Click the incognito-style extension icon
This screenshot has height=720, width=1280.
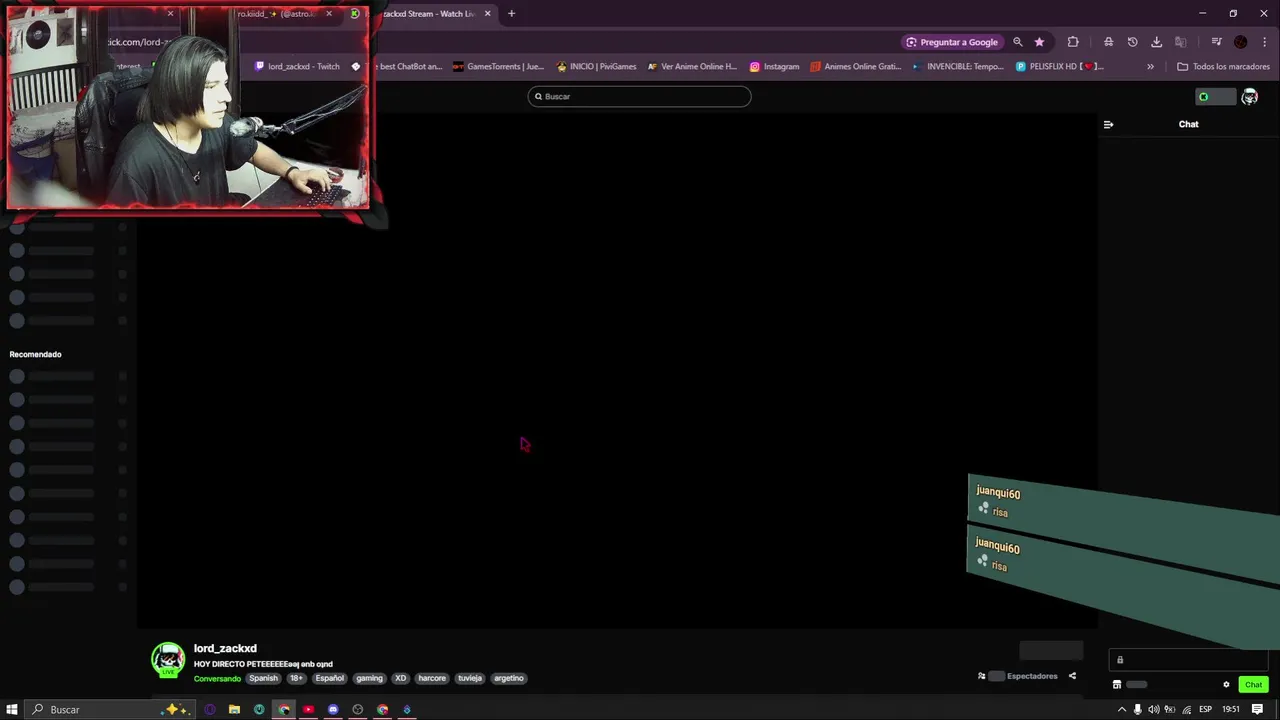click(1108, 42)
